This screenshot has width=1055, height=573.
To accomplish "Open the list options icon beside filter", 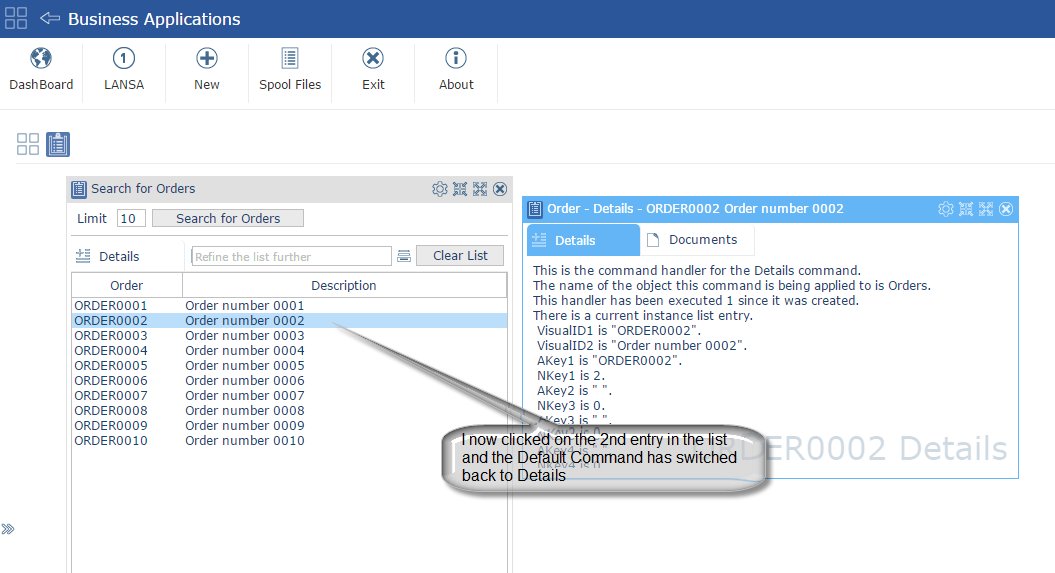I will coord(404,256).
